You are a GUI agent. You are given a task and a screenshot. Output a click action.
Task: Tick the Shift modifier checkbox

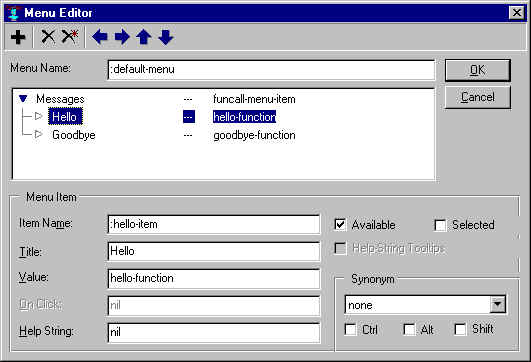point(460,329)
